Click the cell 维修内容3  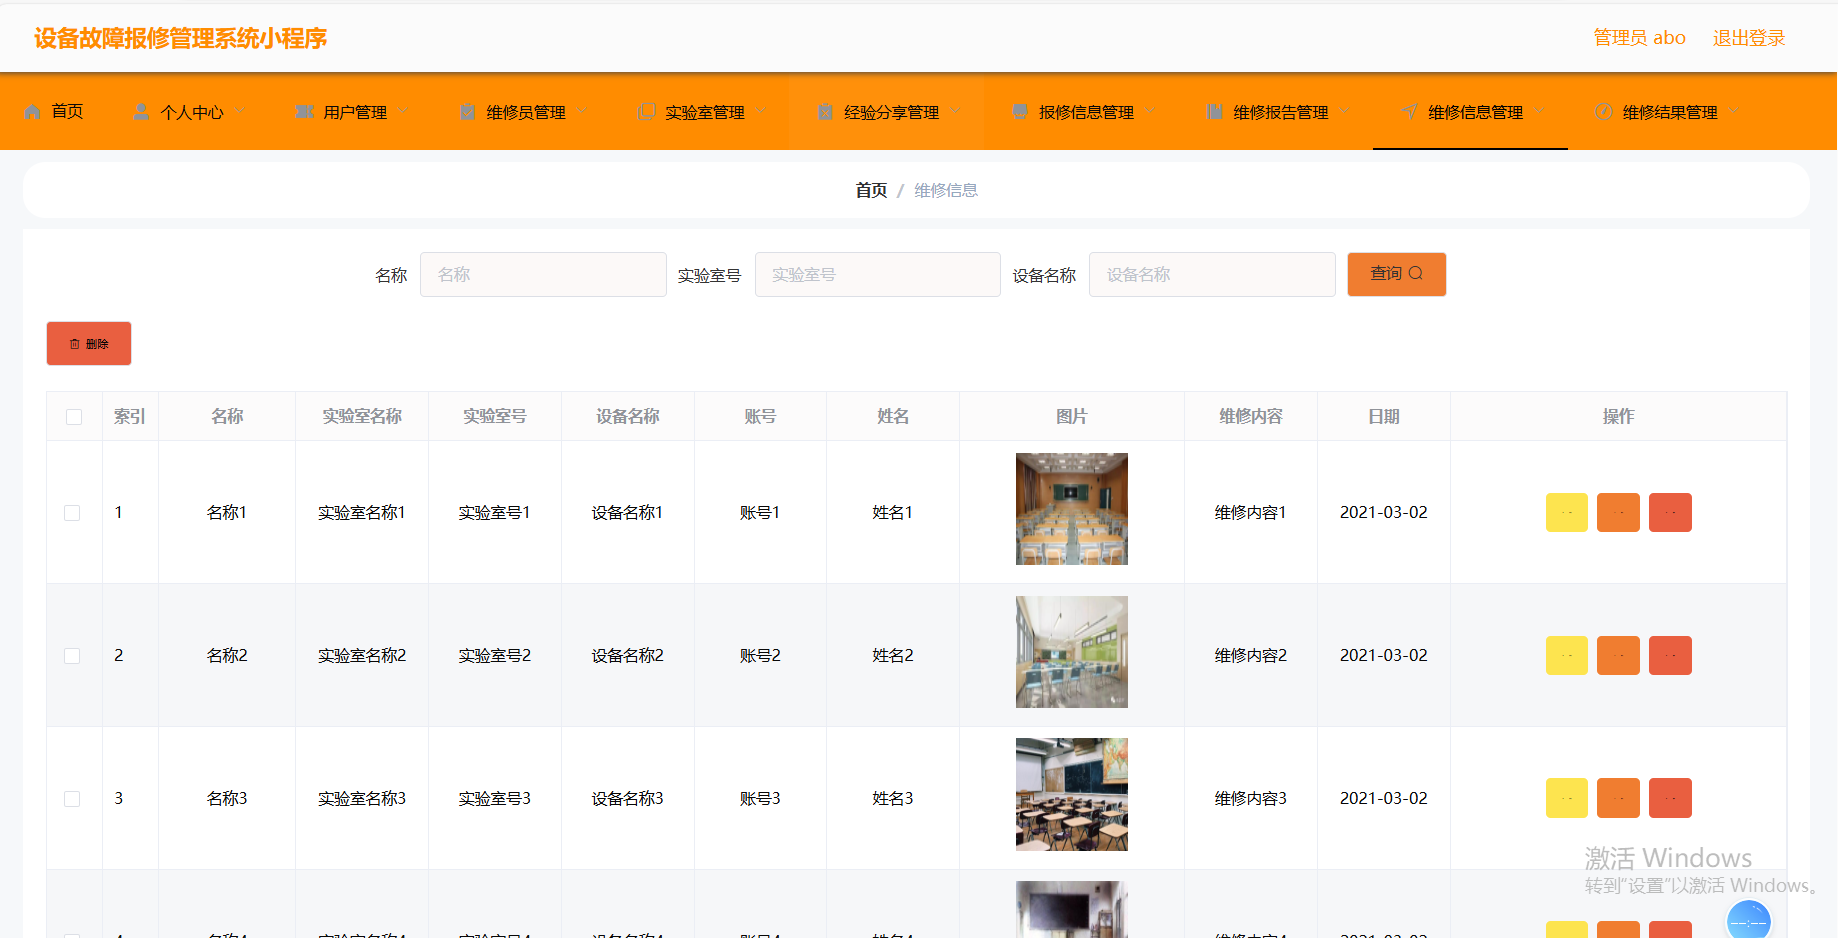1251,798
